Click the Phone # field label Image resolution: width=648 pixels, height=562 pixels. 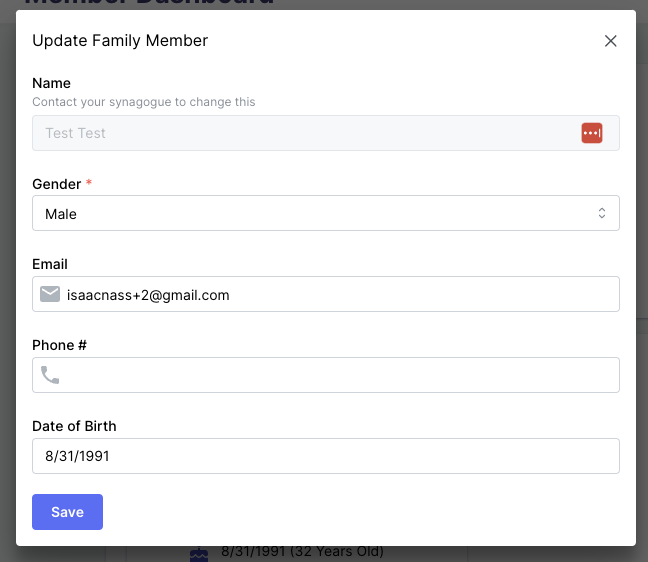tap(60, 345)
